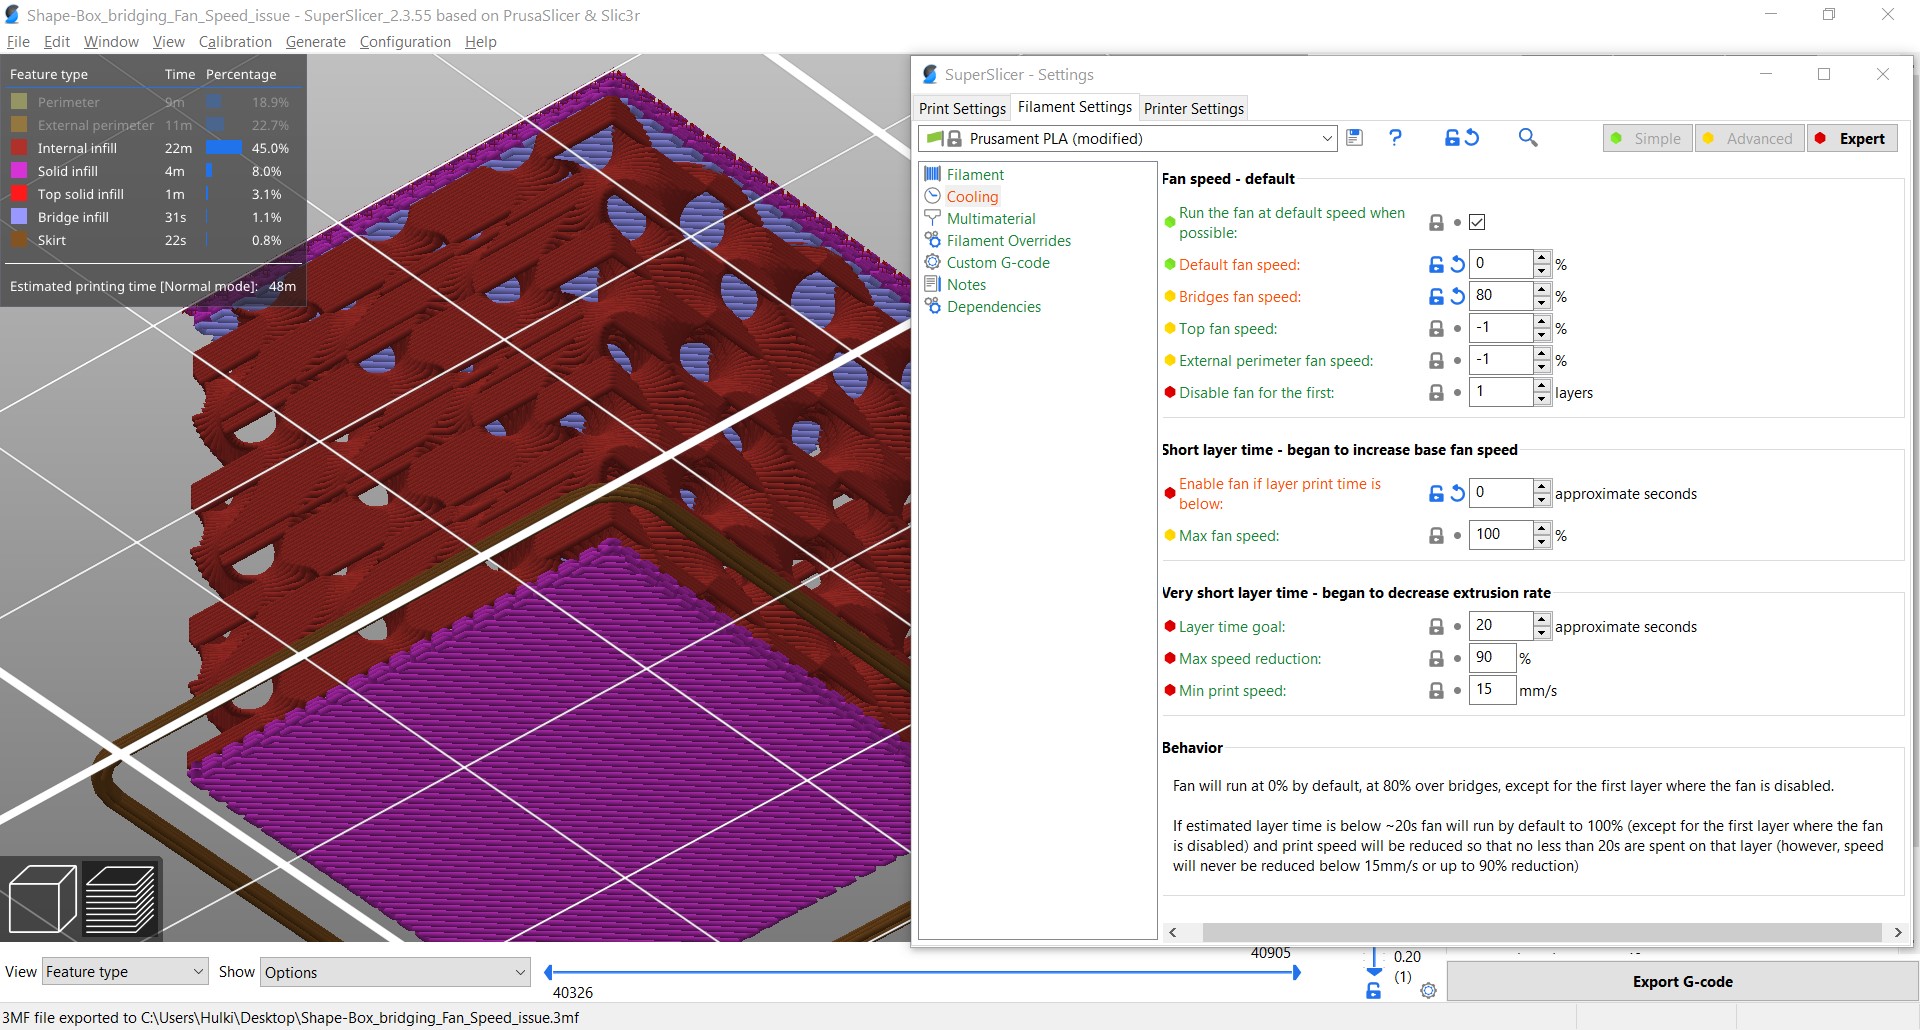The width and height of the screenshot is (1920, 1030).
Task: Open the Prusament PLA preset dropdown
Action: pos(1128,139)
